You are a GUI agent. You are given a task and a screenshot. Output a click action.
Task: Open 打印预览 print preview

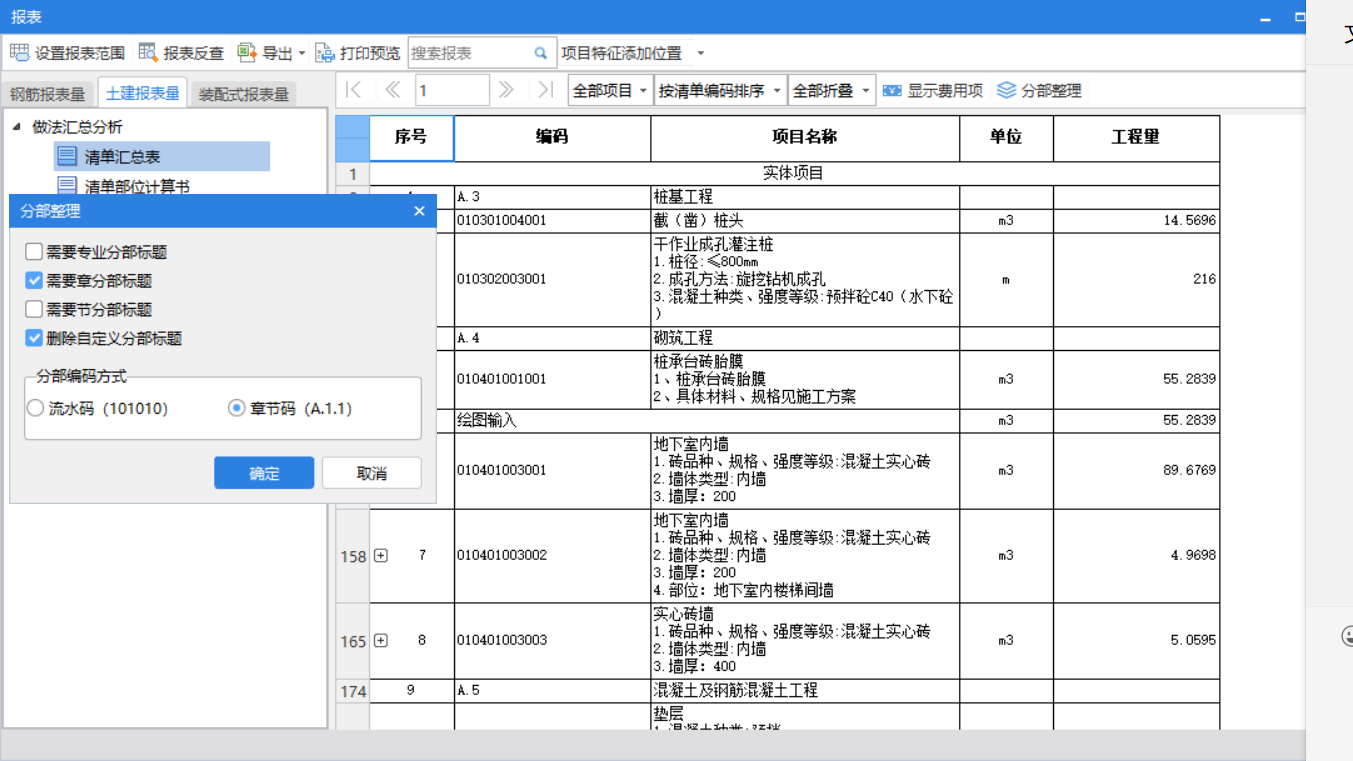(358, 53)
